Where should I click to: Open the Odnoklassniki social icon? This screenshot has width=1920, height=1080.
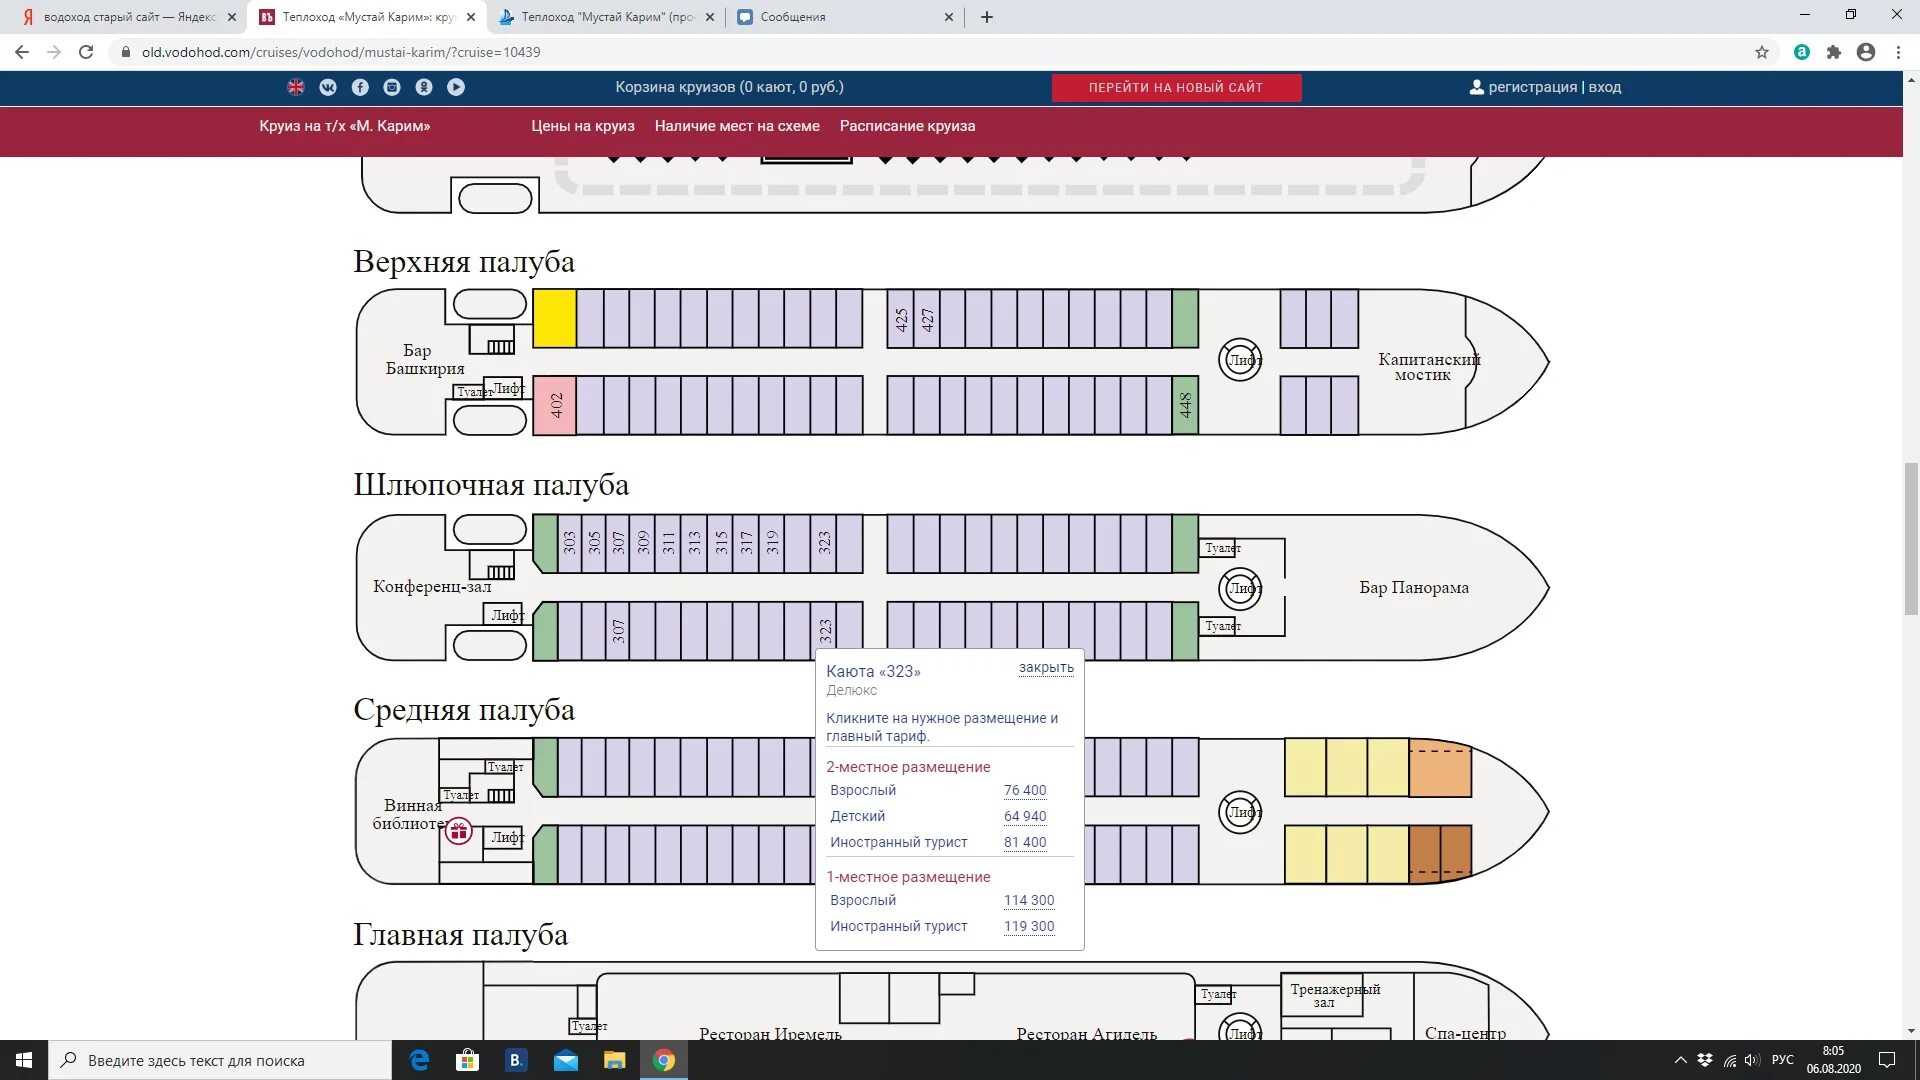click(424, 87)
